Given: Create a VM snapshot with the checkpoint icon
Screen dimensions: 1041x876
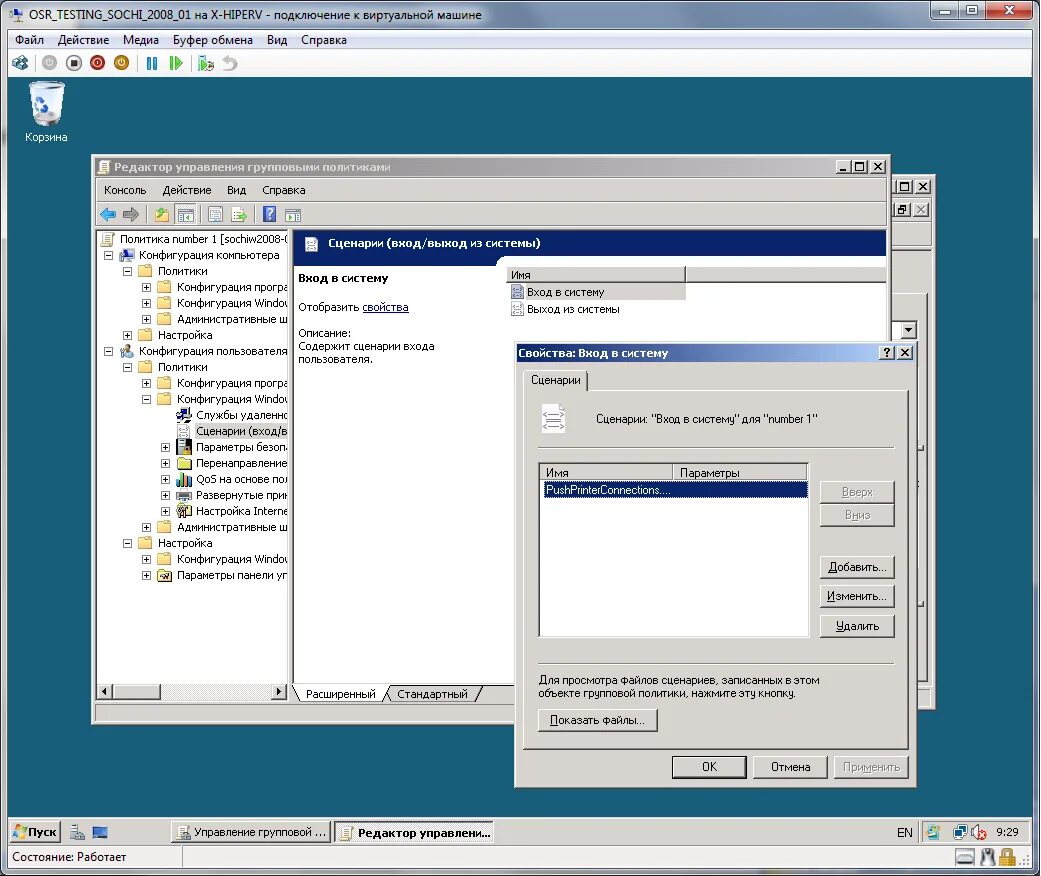Looking at the screenshot, I should coord(206,63).
